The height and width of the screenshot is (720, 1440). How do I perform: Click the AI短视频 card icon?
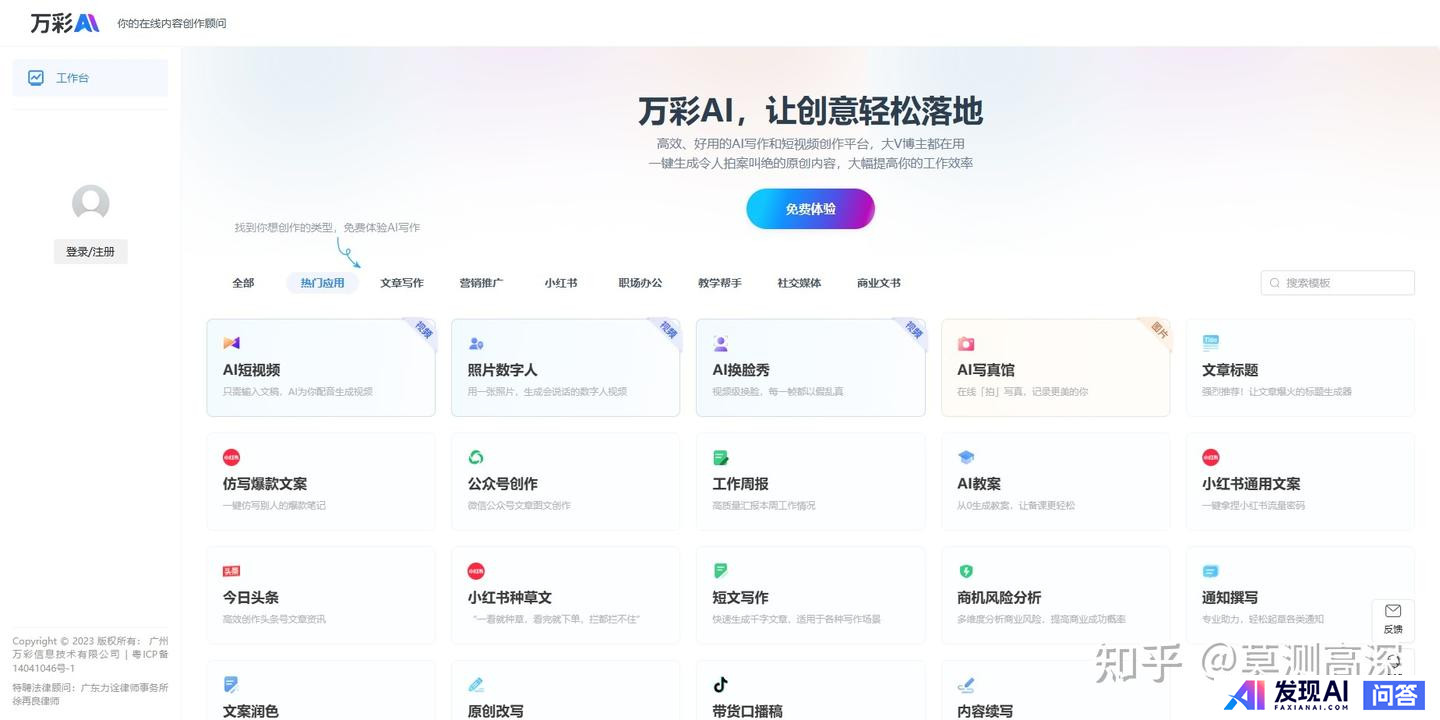coord(231,343)
